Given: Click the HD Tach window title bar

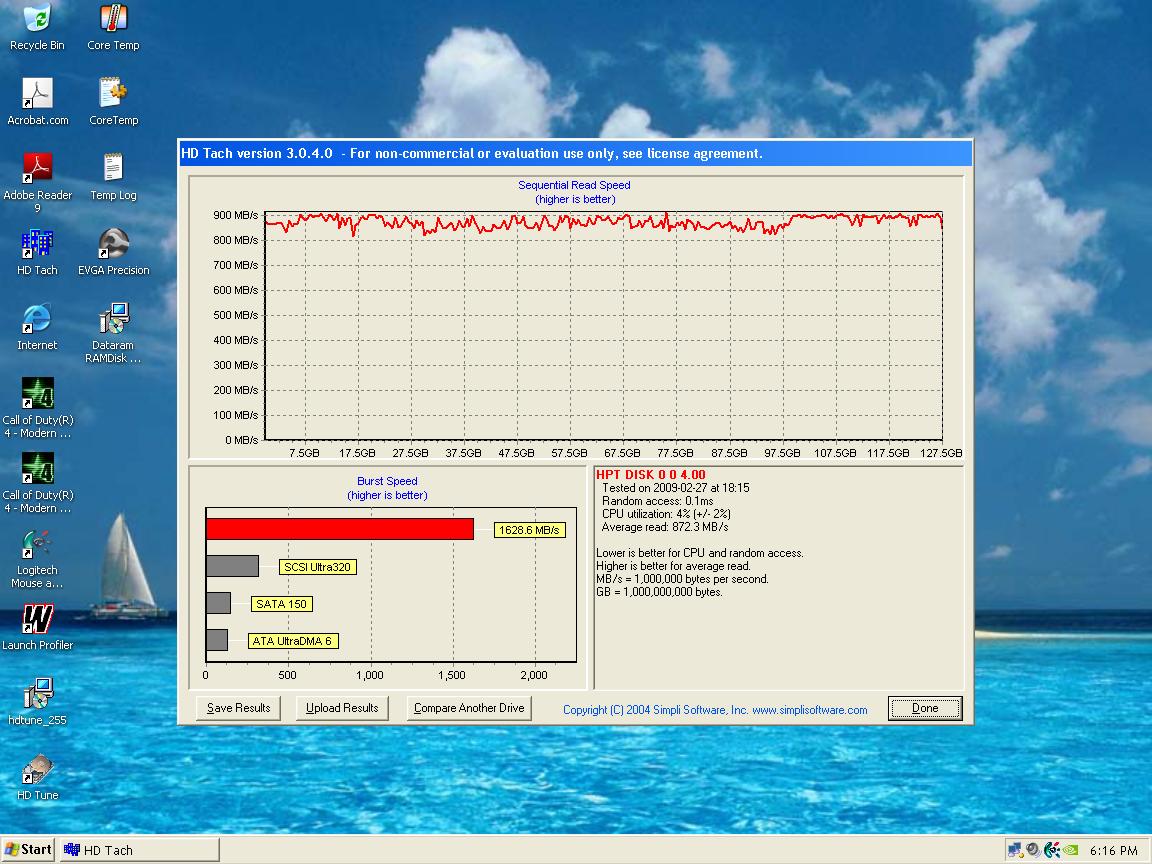Looking at the screenshot, I should (x=576, y=154).
